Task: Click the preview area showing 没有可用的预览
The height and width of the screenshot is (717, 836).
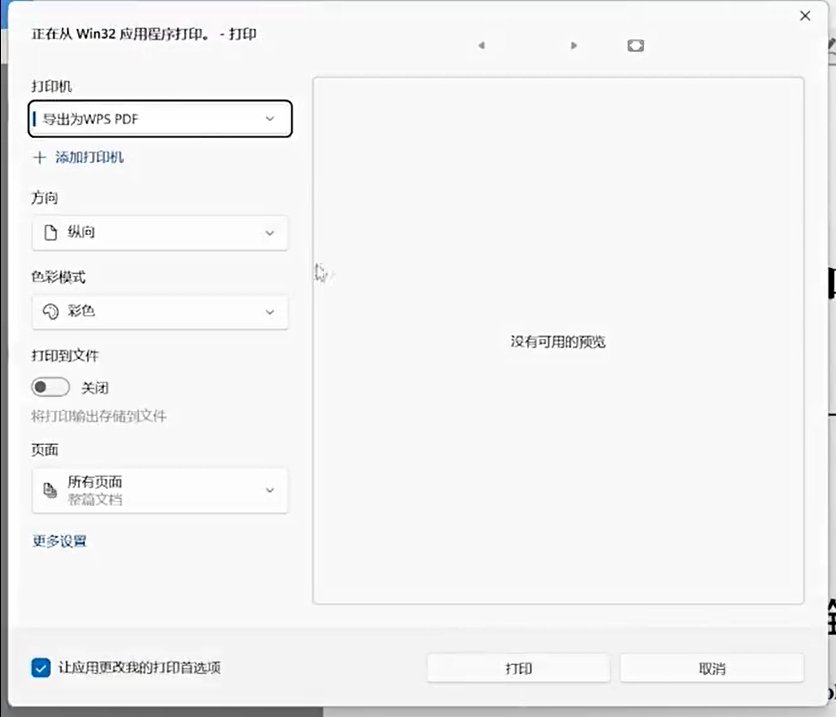Action: tap(558, 340)
